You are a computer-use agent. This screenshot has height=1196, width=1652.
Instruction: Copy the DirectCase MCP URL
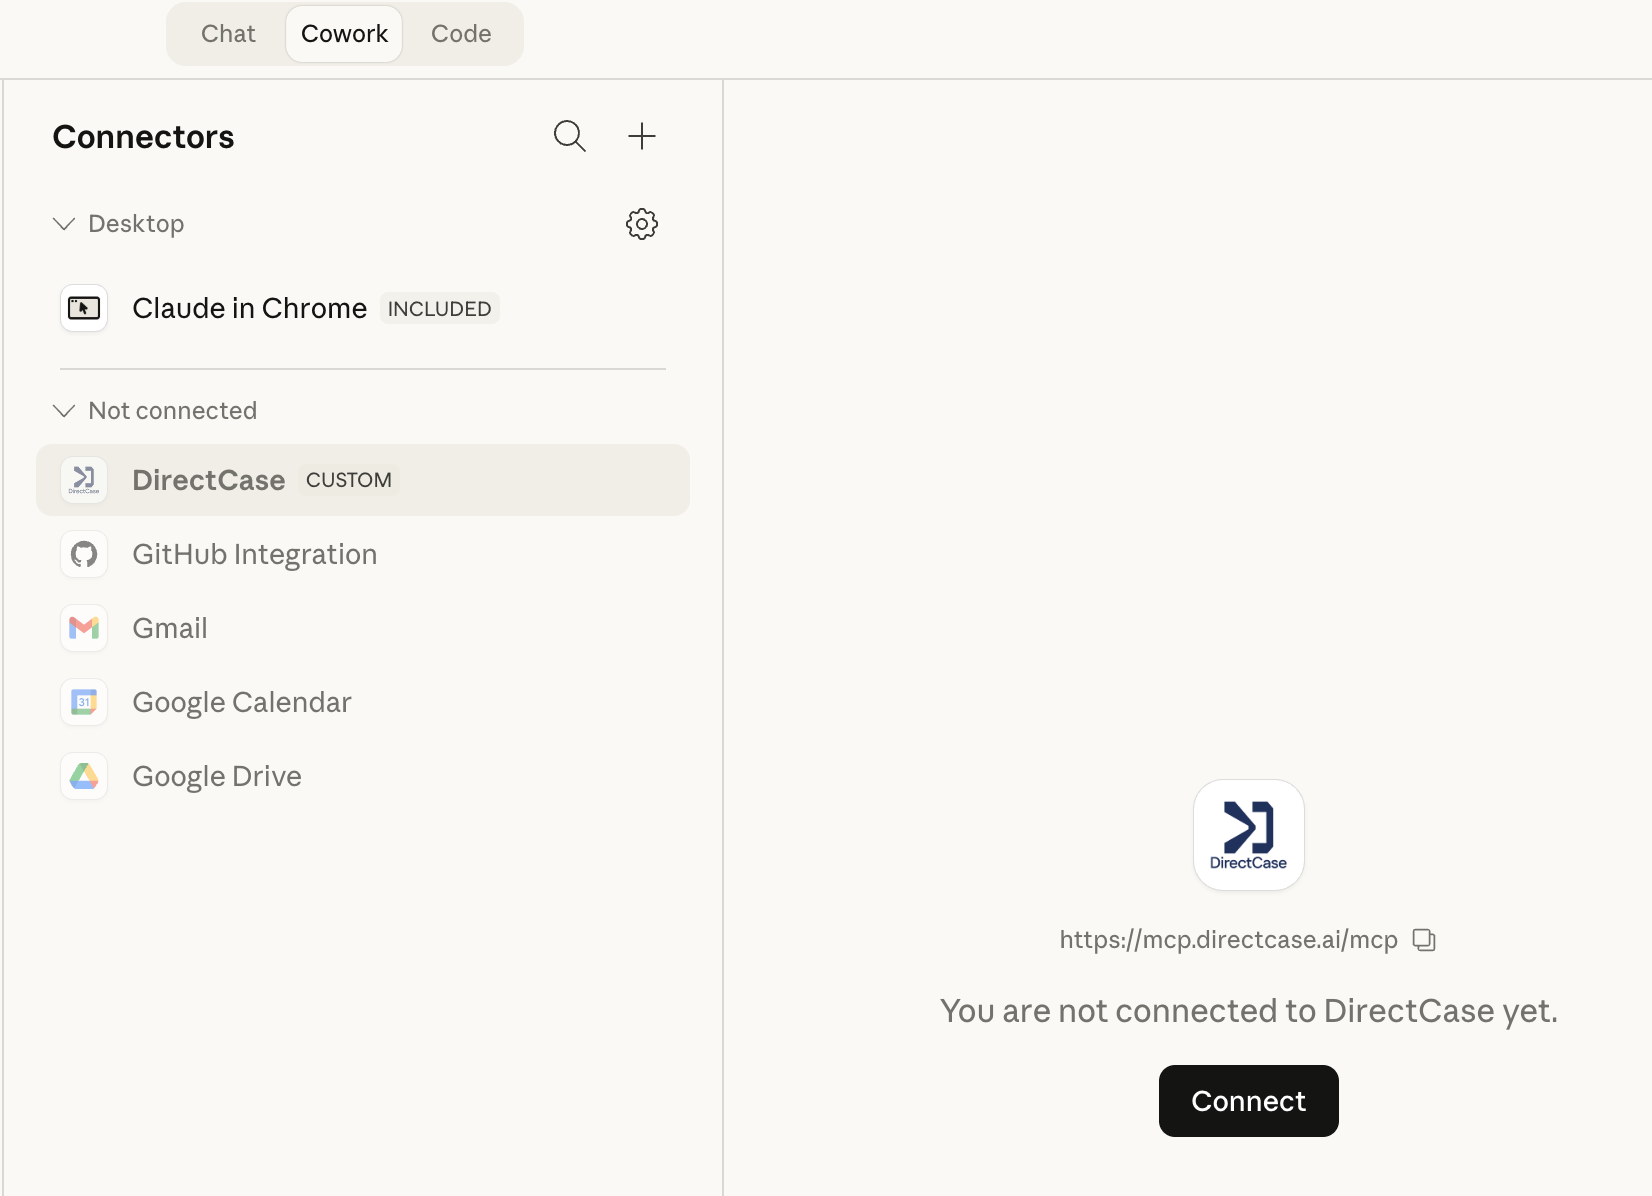click(x=1424, y=940)
